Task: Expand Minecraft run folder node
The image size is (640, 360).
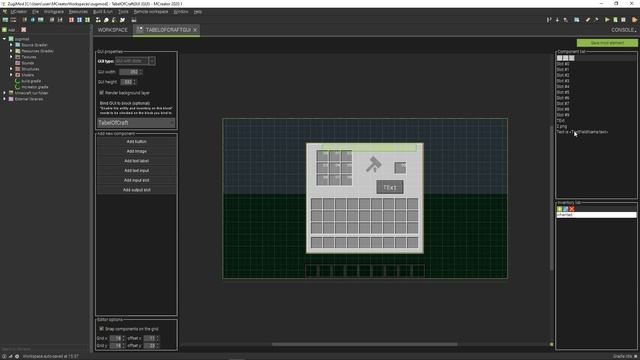Action: pos(4,93)
